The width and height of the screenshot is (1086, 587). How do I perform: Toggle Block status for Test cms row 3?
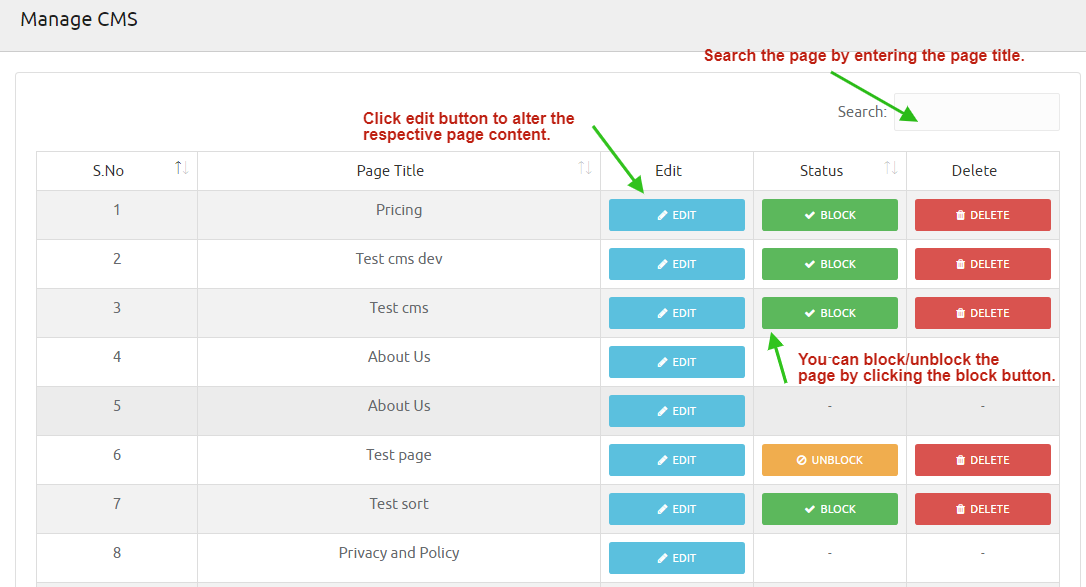[x=829, y=313]
